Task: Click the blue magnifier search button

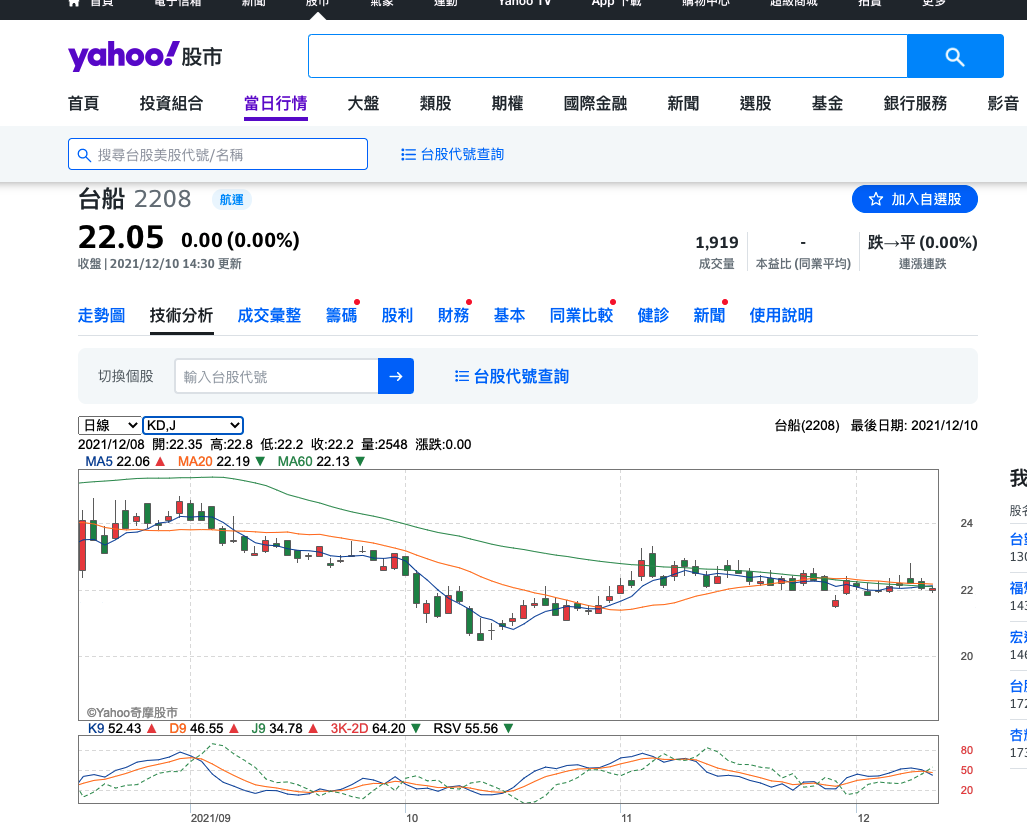Action: pos(954,56)
